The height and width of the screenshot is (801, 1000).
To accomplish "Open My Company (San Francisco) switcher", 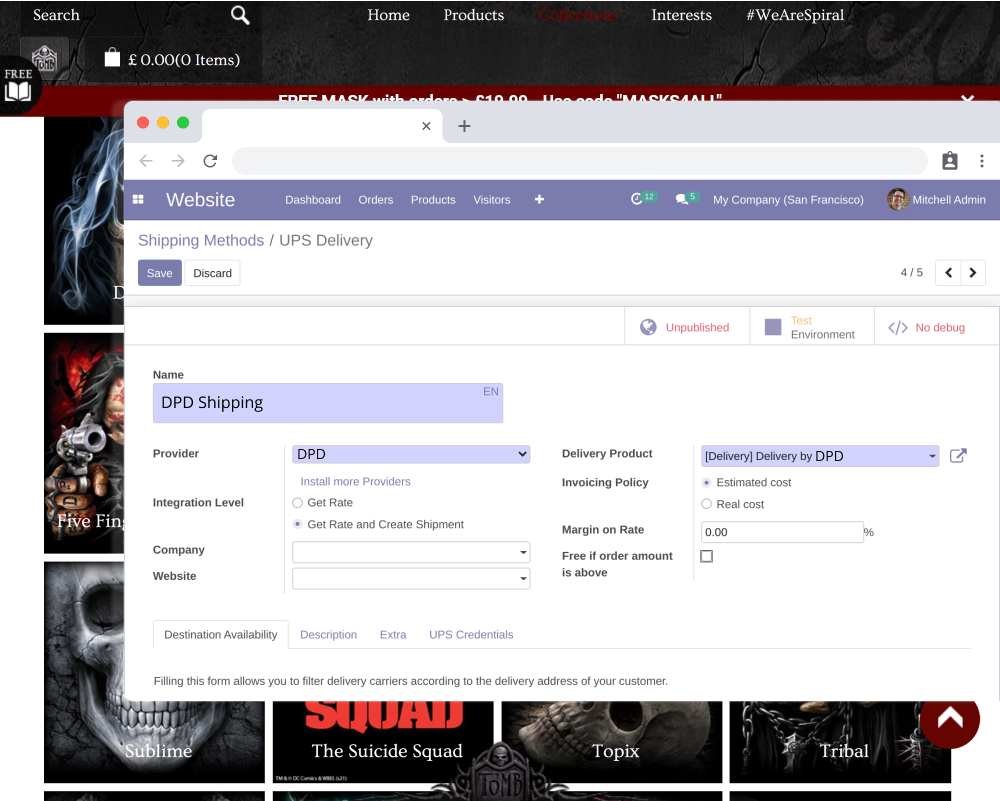I will pos(788,200).
